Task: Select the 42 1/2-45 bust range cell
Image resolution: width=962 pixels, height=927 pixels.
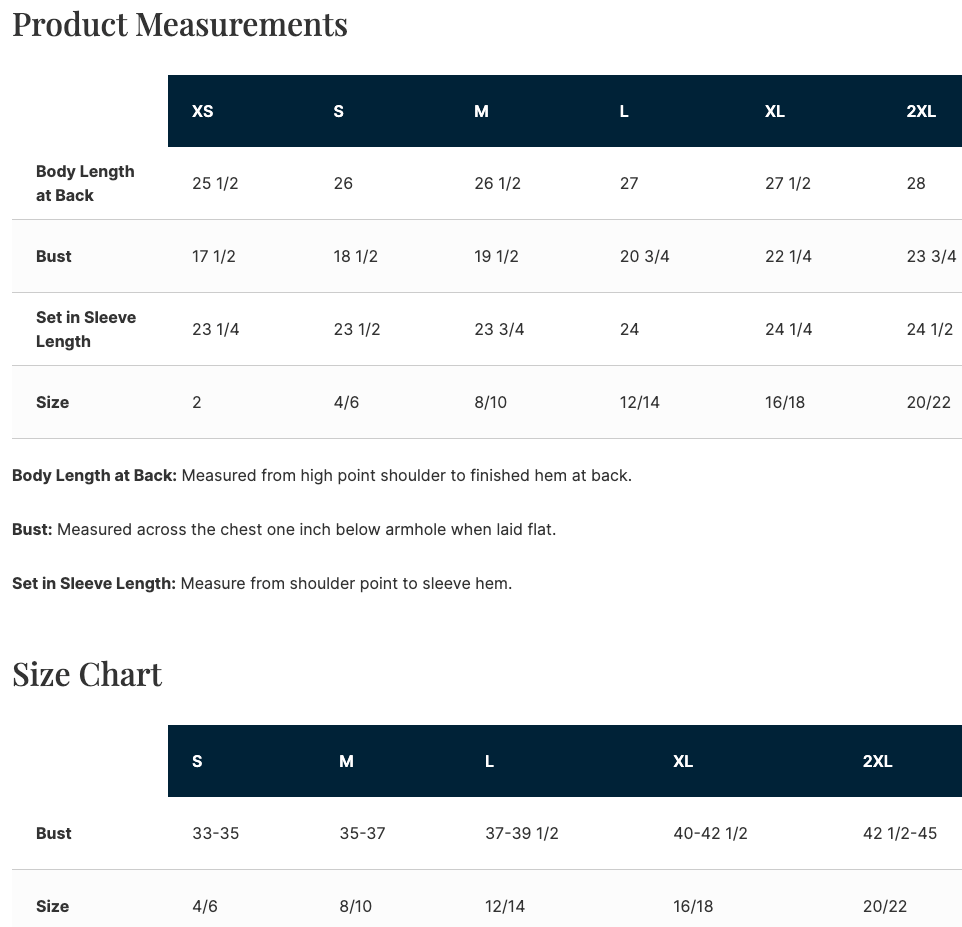Action: tap(899, 833)
